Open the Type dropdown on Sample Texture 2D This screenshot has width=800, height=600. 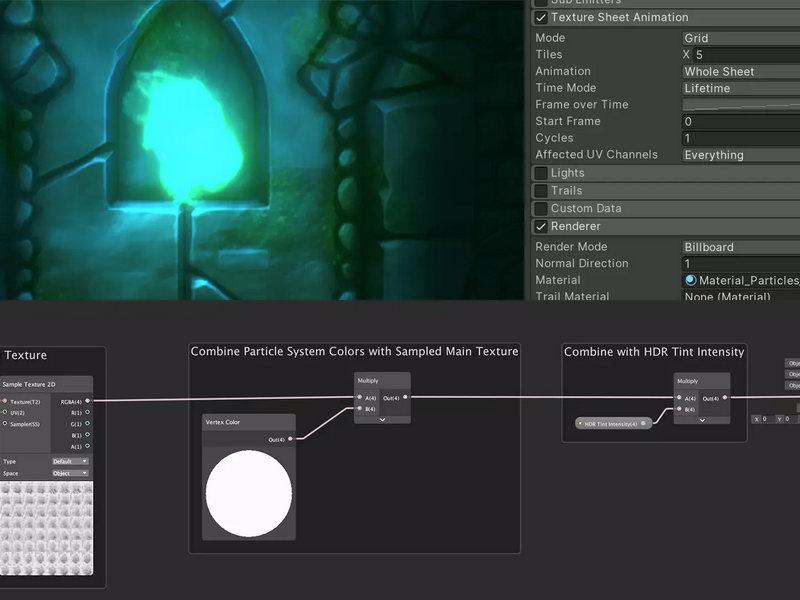70,461
